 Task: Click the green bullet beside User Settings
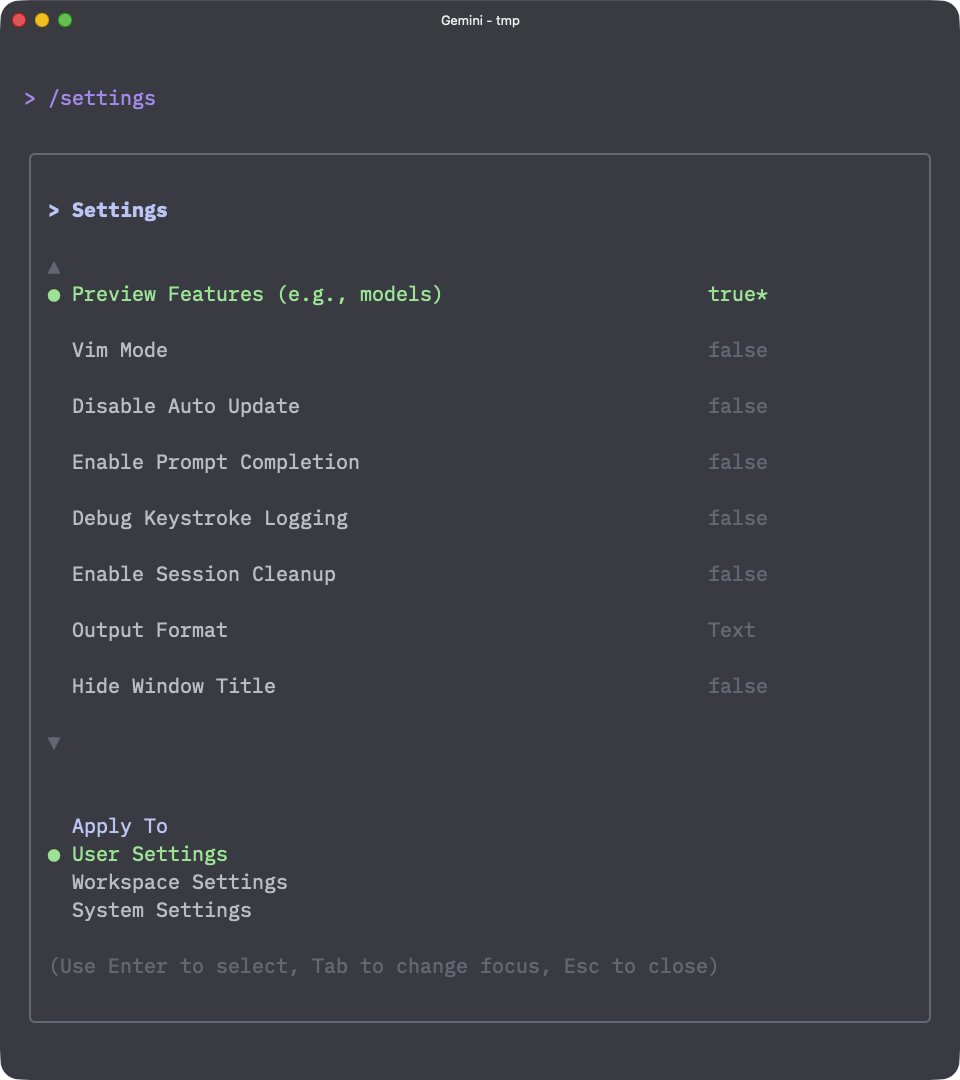54,855
